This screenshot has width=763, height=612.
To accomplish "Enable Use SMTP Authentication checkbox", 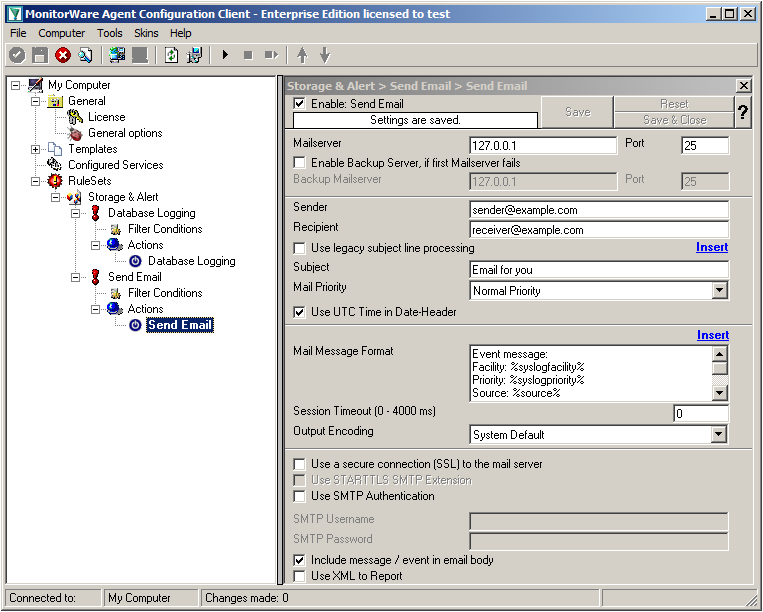I will 299,496.
